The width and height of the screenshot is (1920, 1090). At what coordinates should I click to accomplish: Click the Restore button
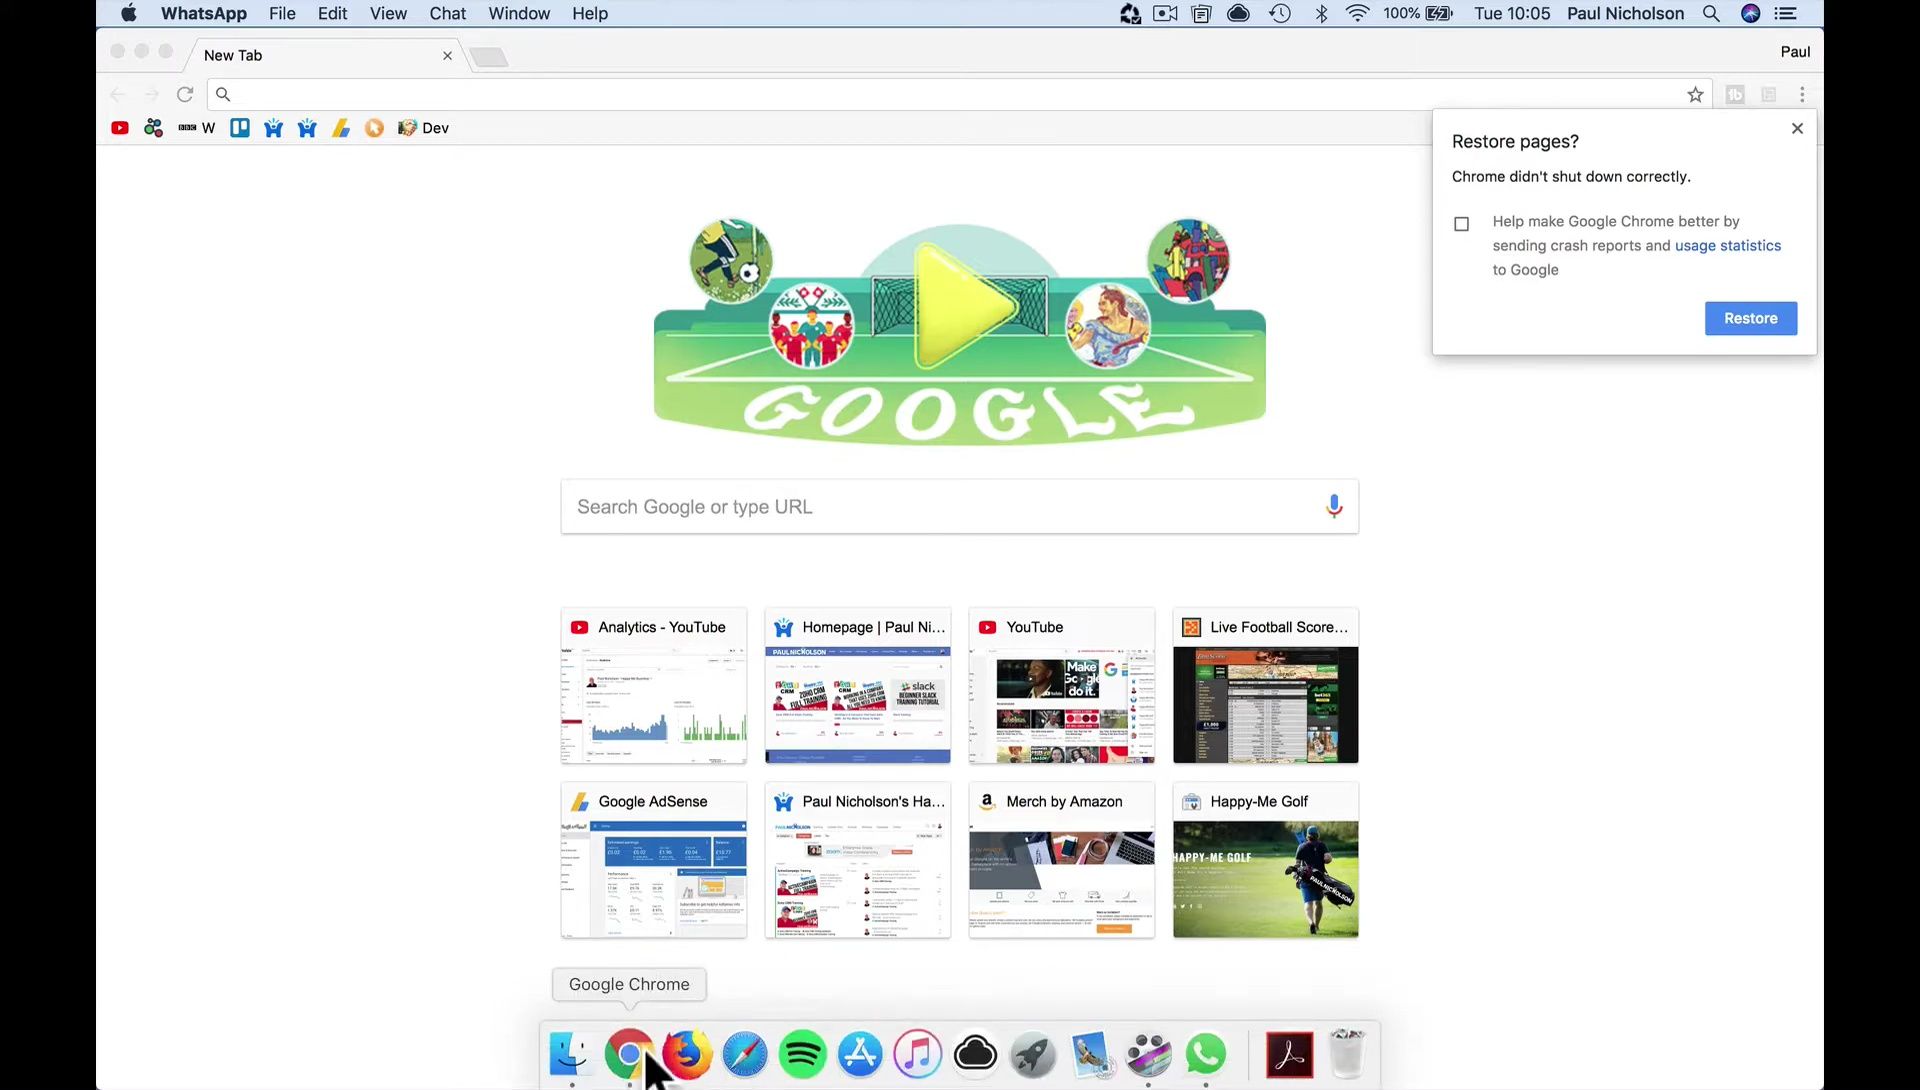point(1750,318)
